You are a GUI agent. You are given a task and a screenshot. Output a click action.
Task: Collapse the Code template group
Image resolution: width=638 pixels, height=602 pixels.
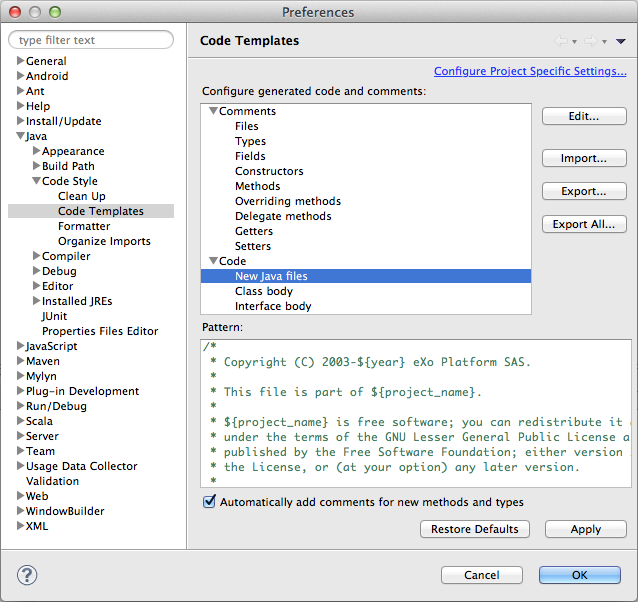coord(213,261)
